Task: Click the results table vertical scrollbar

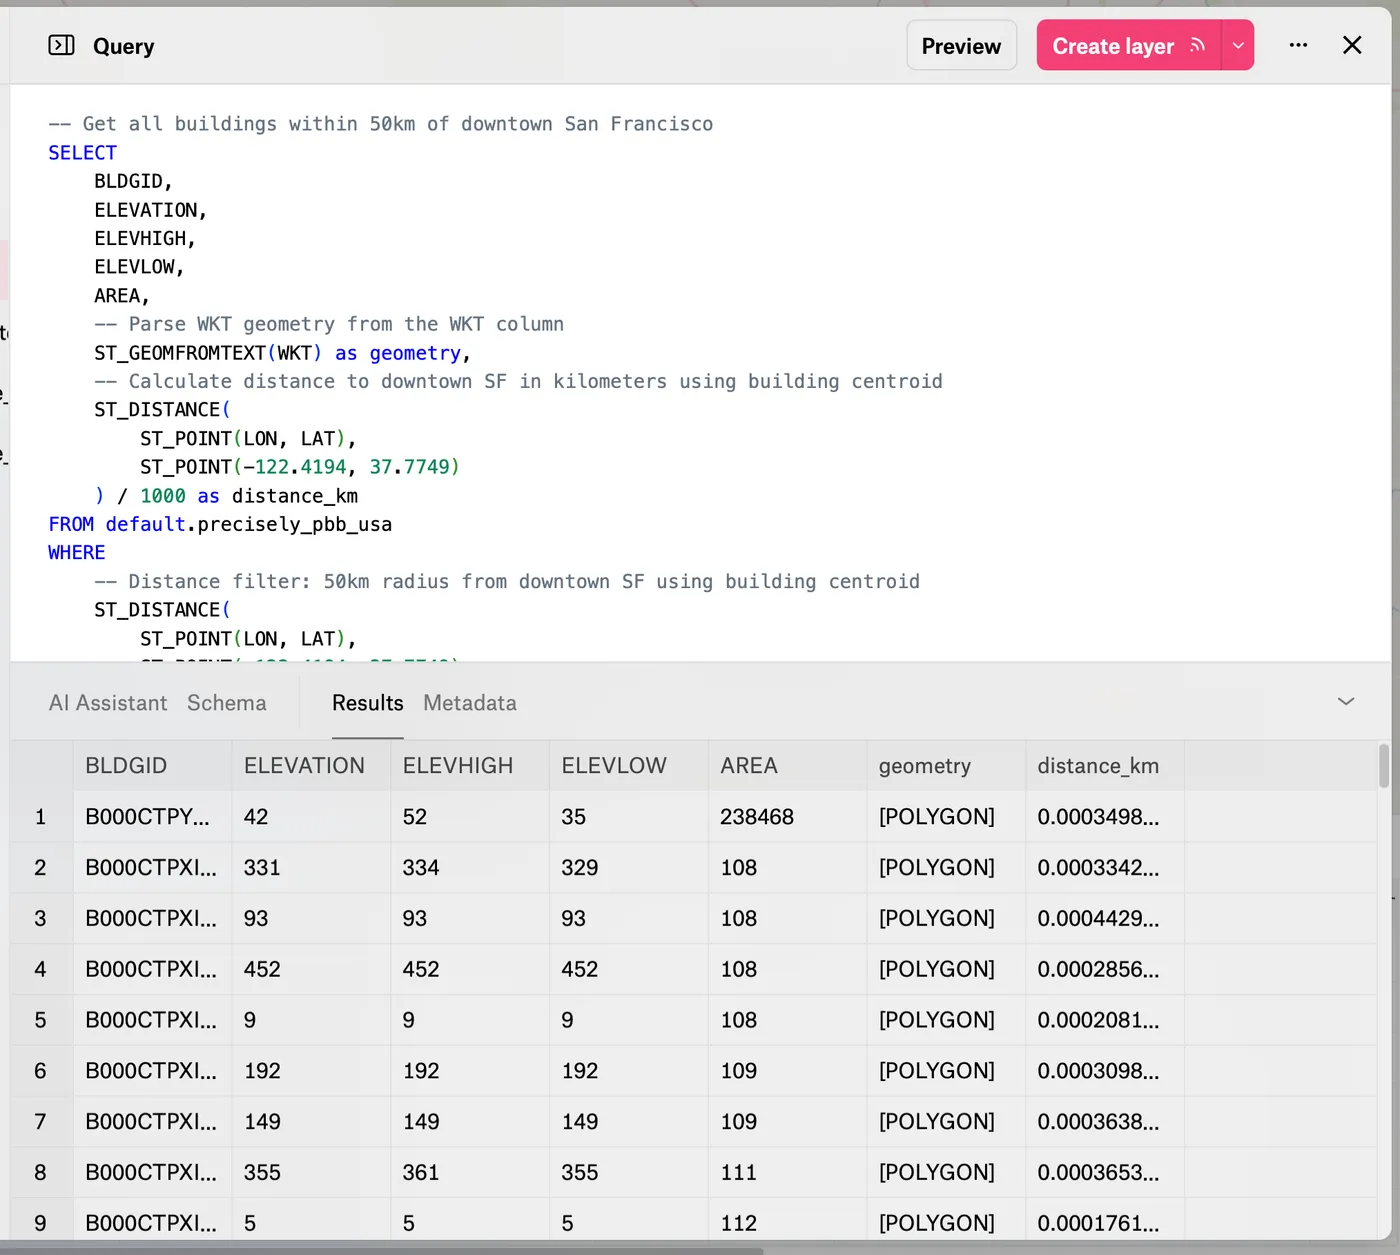Action: point(1384,766)
